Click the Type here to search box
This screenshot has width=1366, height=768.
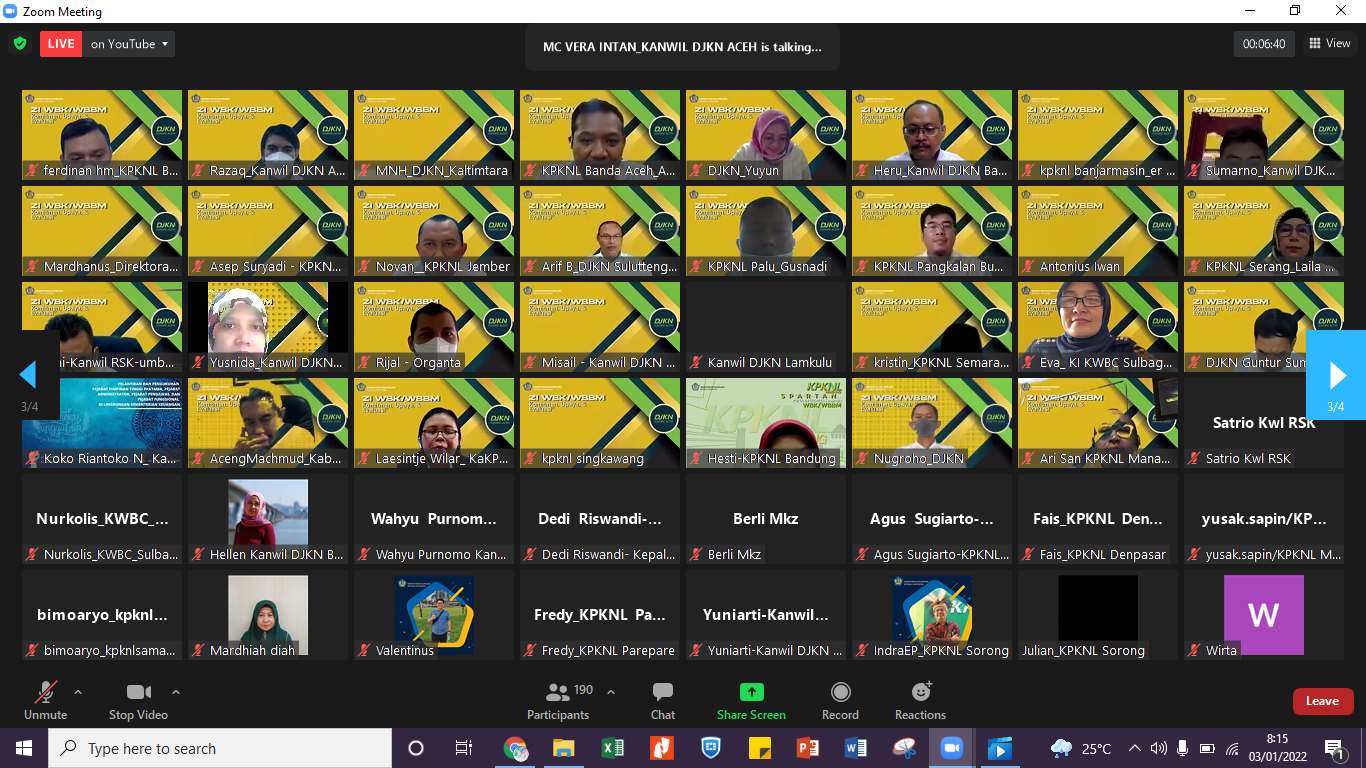[x=220, y=748]
